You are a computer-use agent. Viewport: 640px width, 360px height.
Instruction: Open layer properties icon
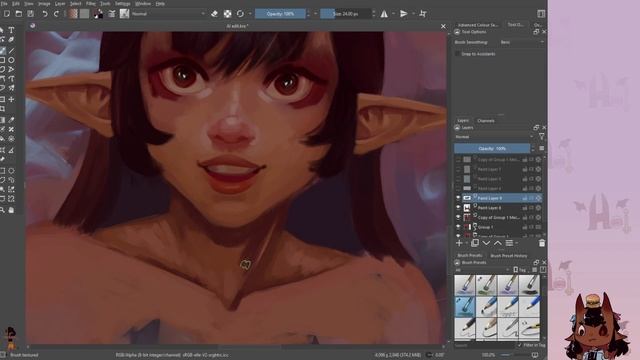(509, 243)
